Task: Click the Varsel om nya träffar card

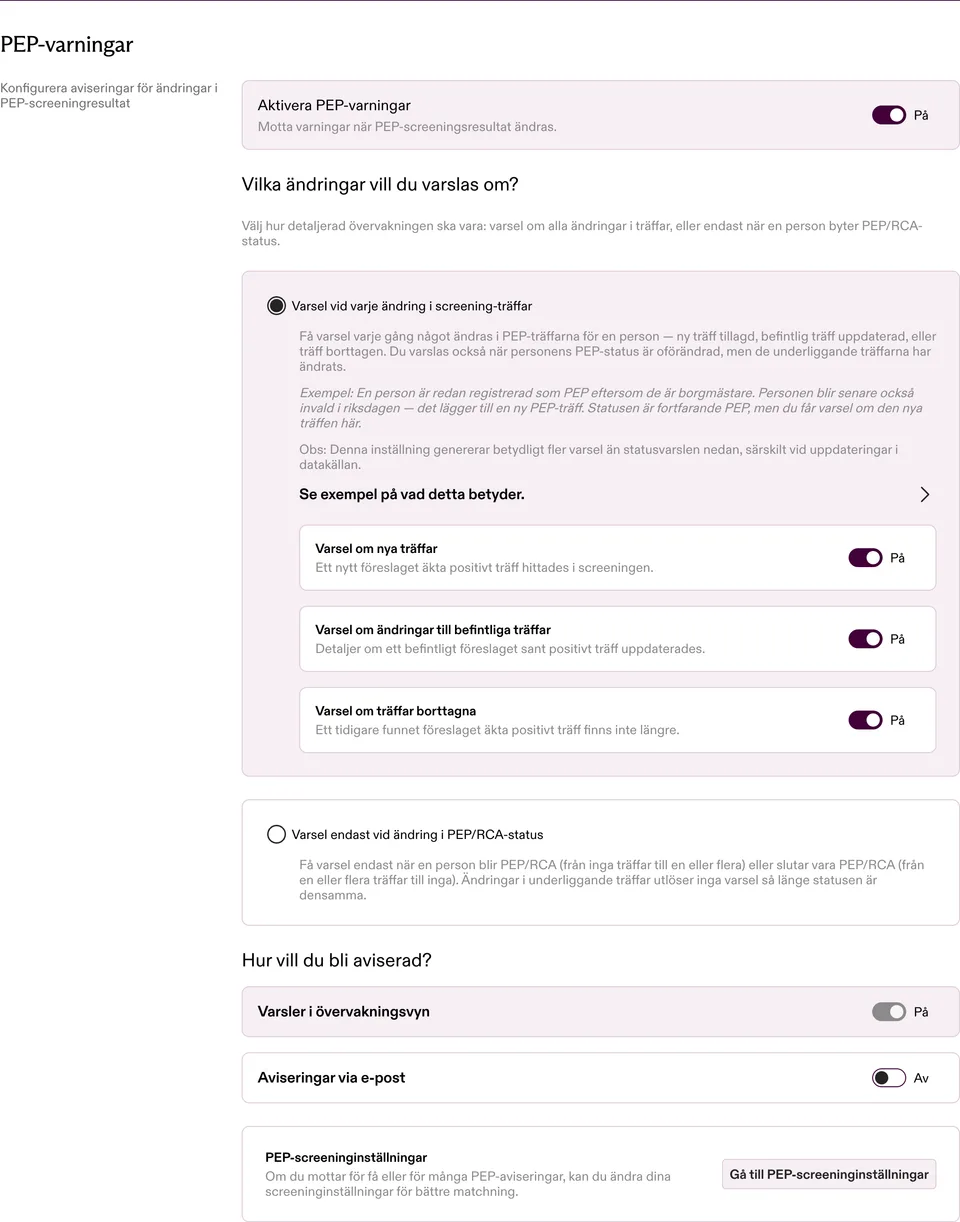Action: 618,558
